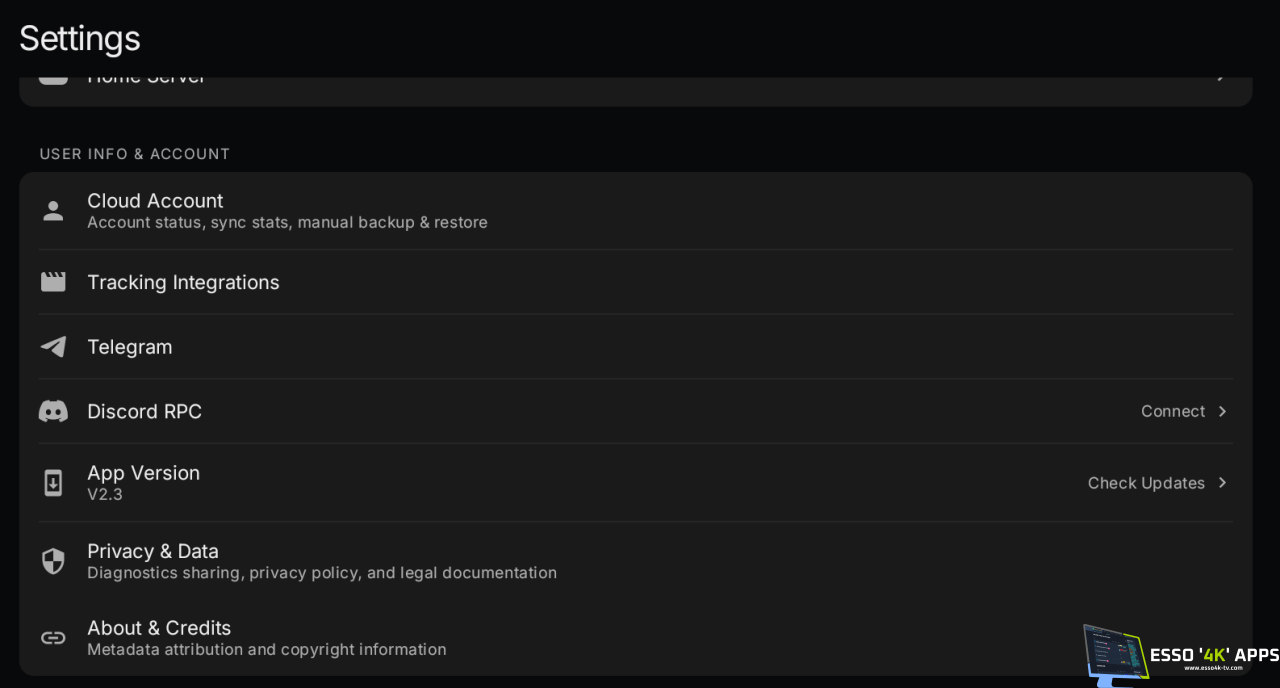Open Tracking Integrations settings

pyautogui.click(x=636, y=282)
